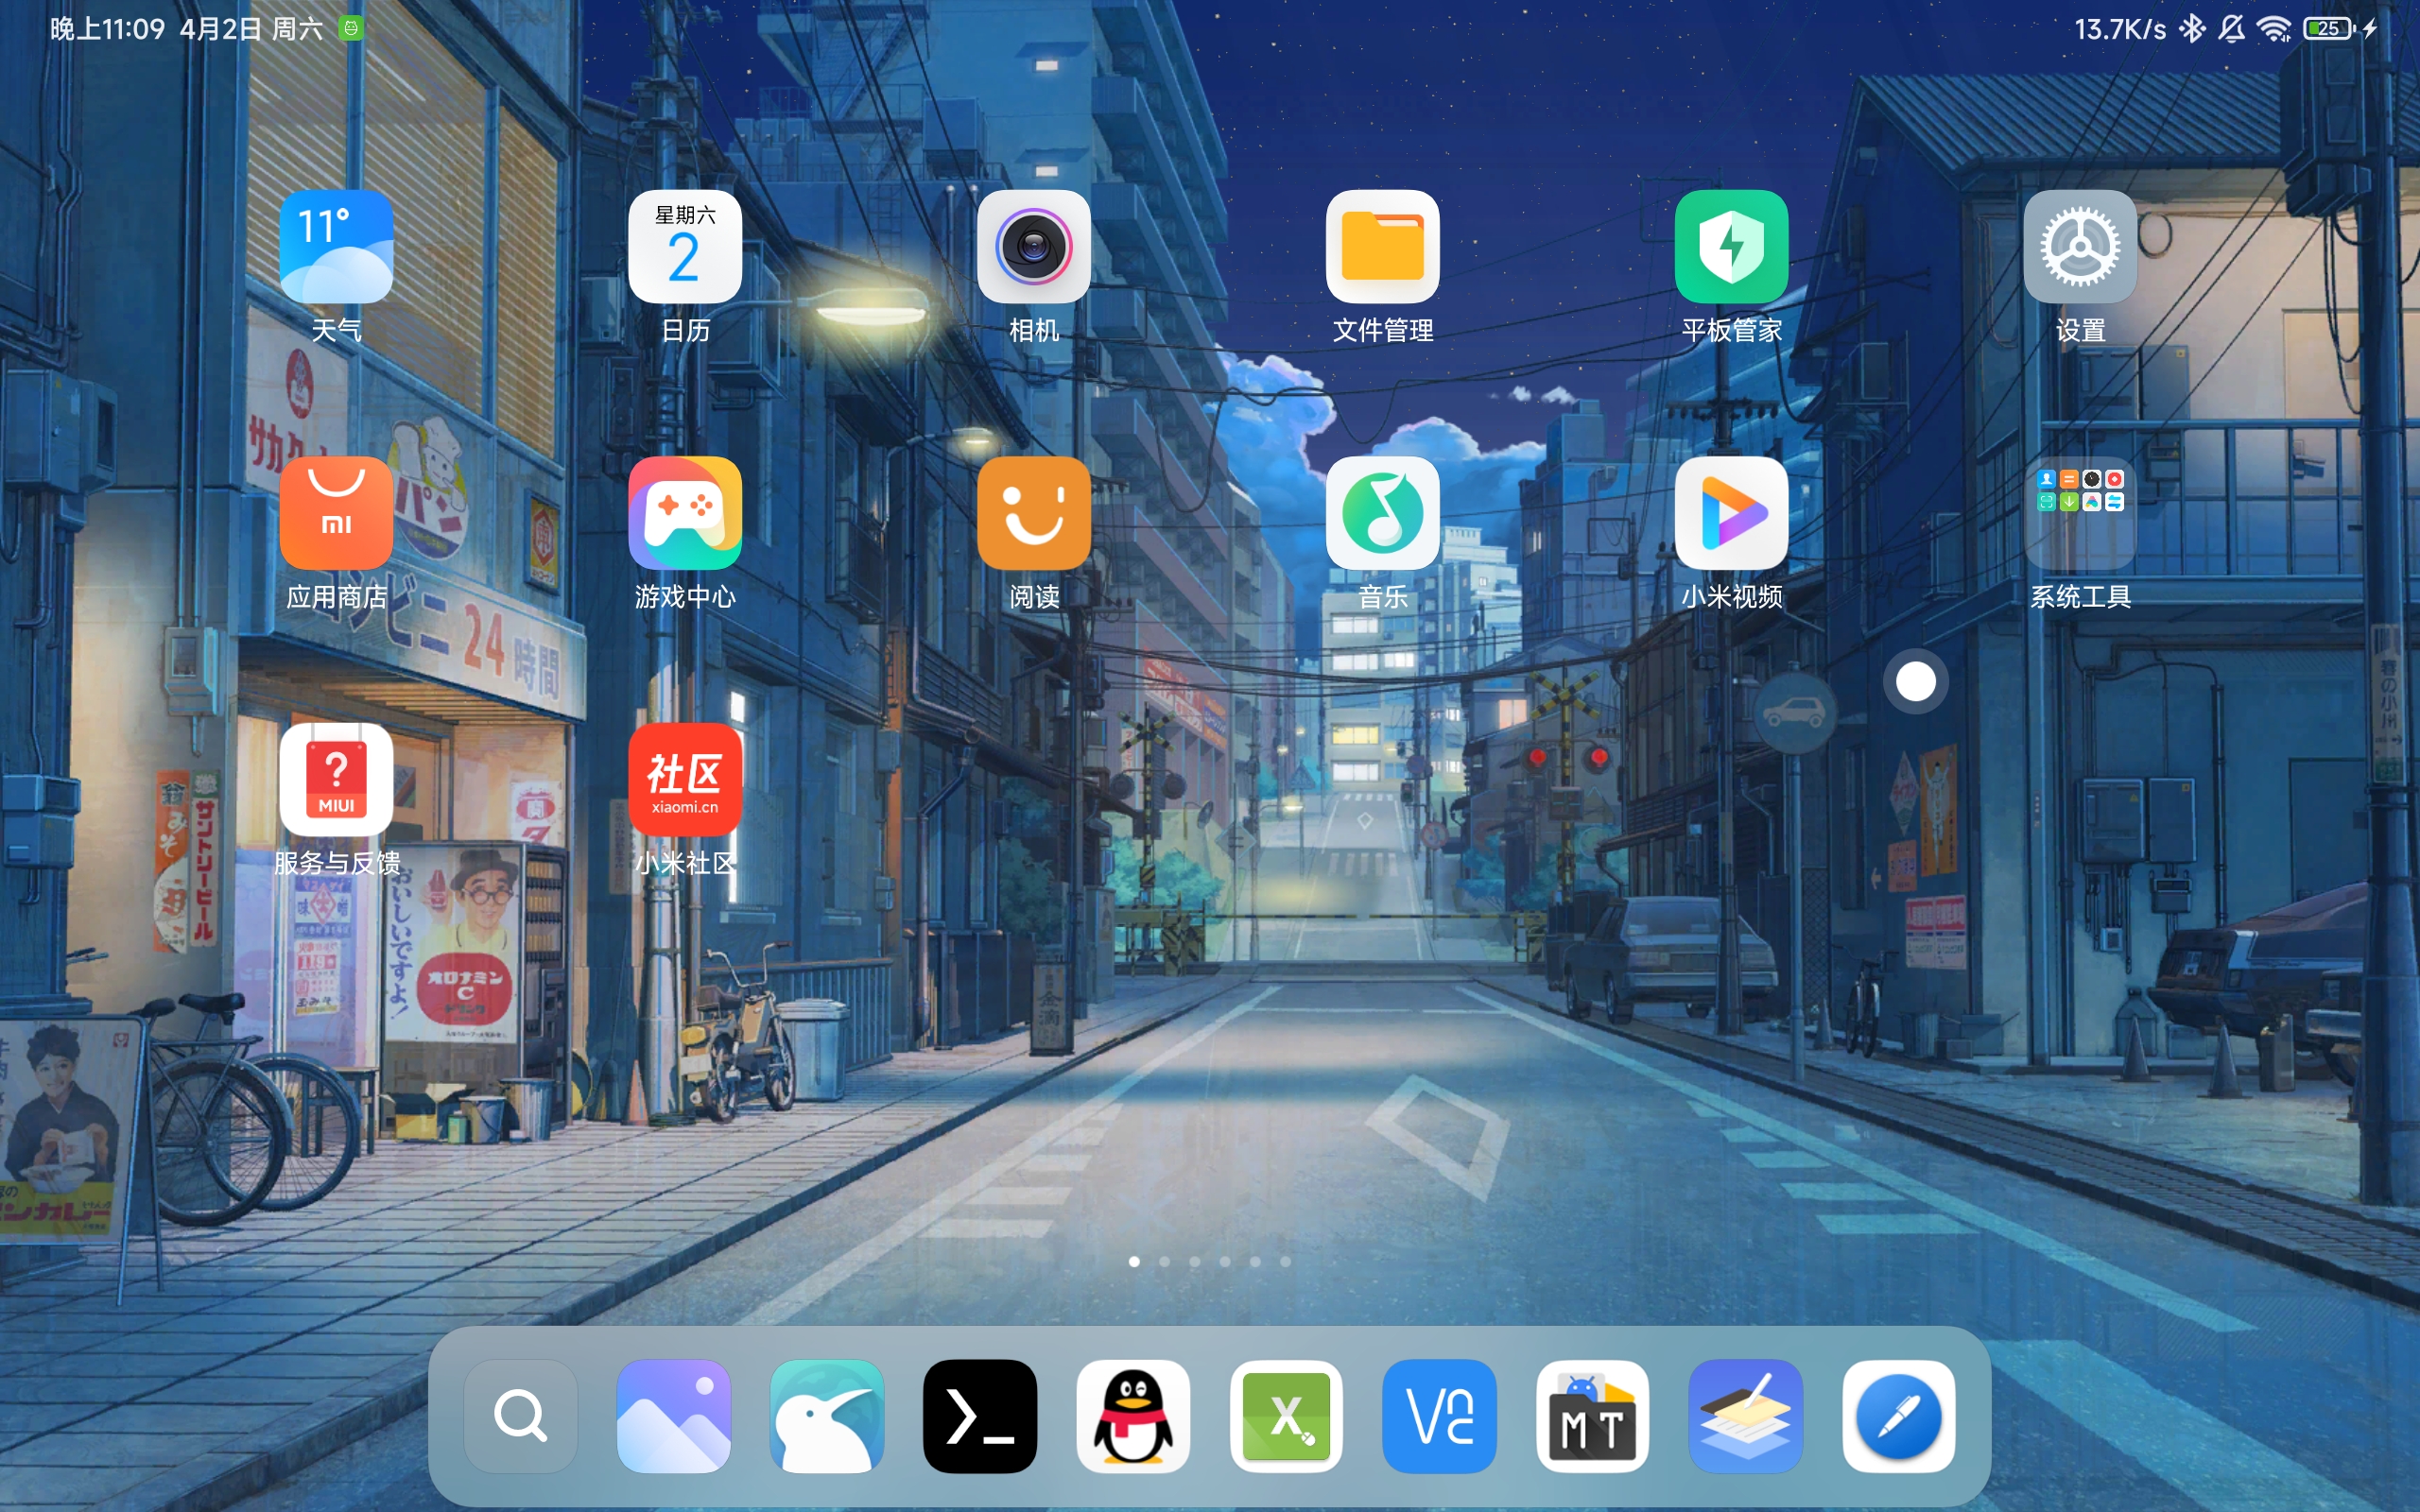Viewport: 2420px width, 1512px height.
Task: Open 设置 settings app
Action: click(x=2081, y=246)
